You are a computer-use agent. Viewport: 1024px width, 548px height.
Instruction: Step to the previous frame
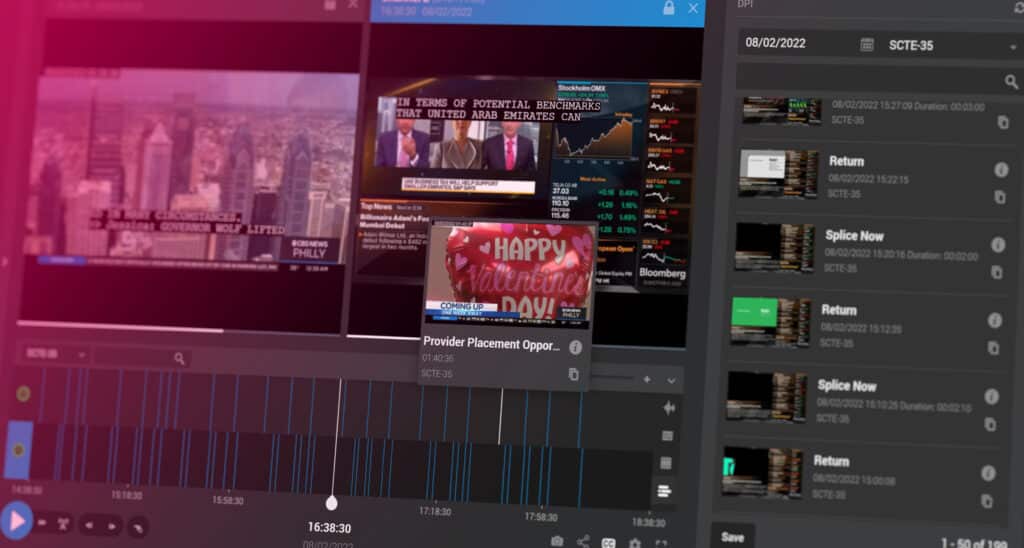(89, 524)
